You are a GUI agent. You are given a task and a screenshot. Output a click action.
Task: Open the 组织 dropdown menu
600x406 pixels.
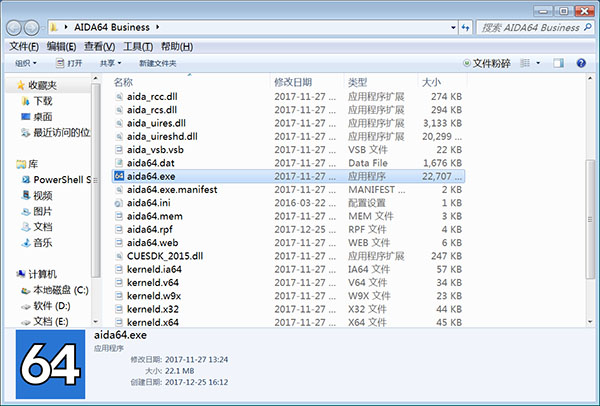tap(26, 63)
